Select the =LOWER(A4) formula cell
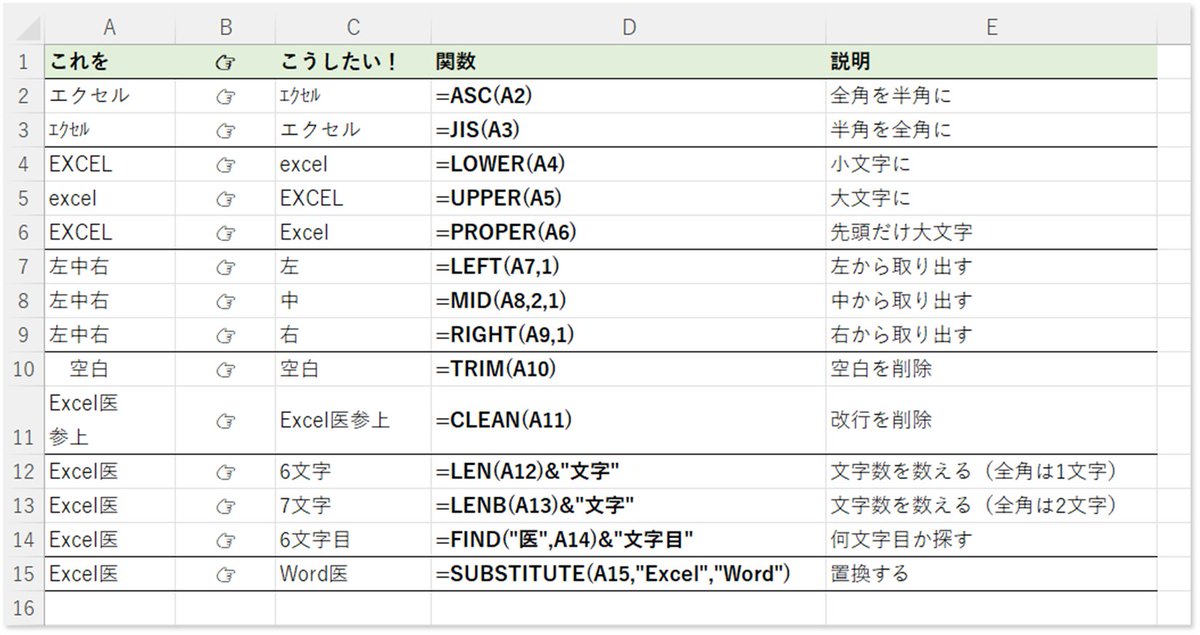 (x=628, y=164)
